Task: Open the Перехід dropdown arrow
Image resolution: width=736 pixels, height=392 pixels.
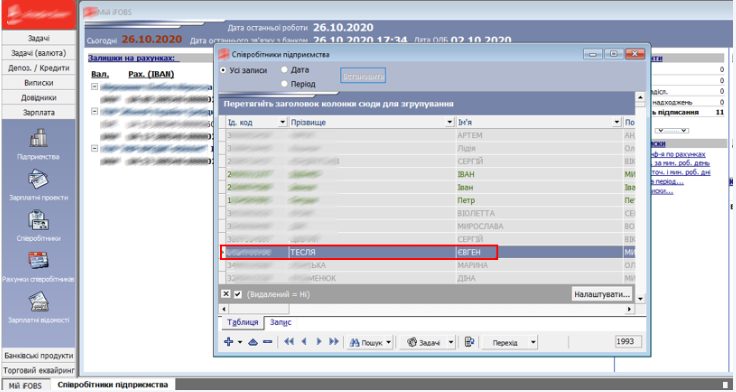Action: click(x=533, y=343)
